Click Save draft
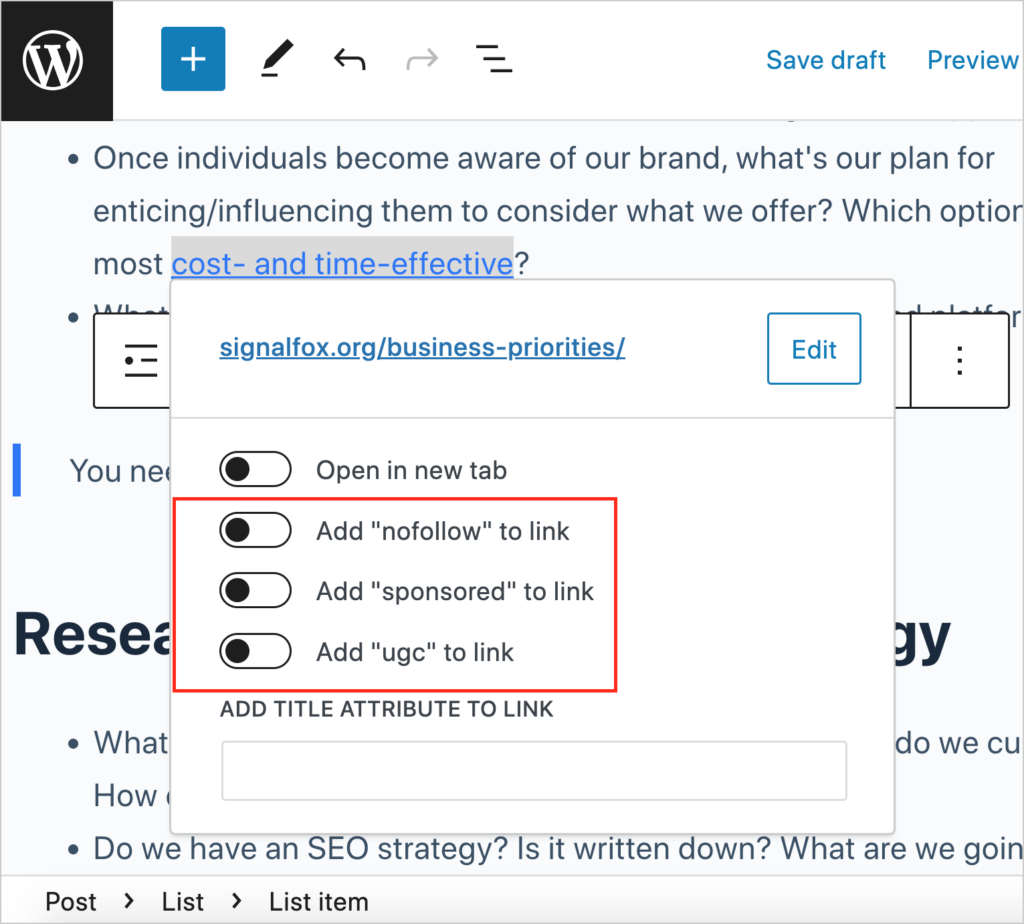Screen dimensions: 1024x924 (x=825, y=60)
